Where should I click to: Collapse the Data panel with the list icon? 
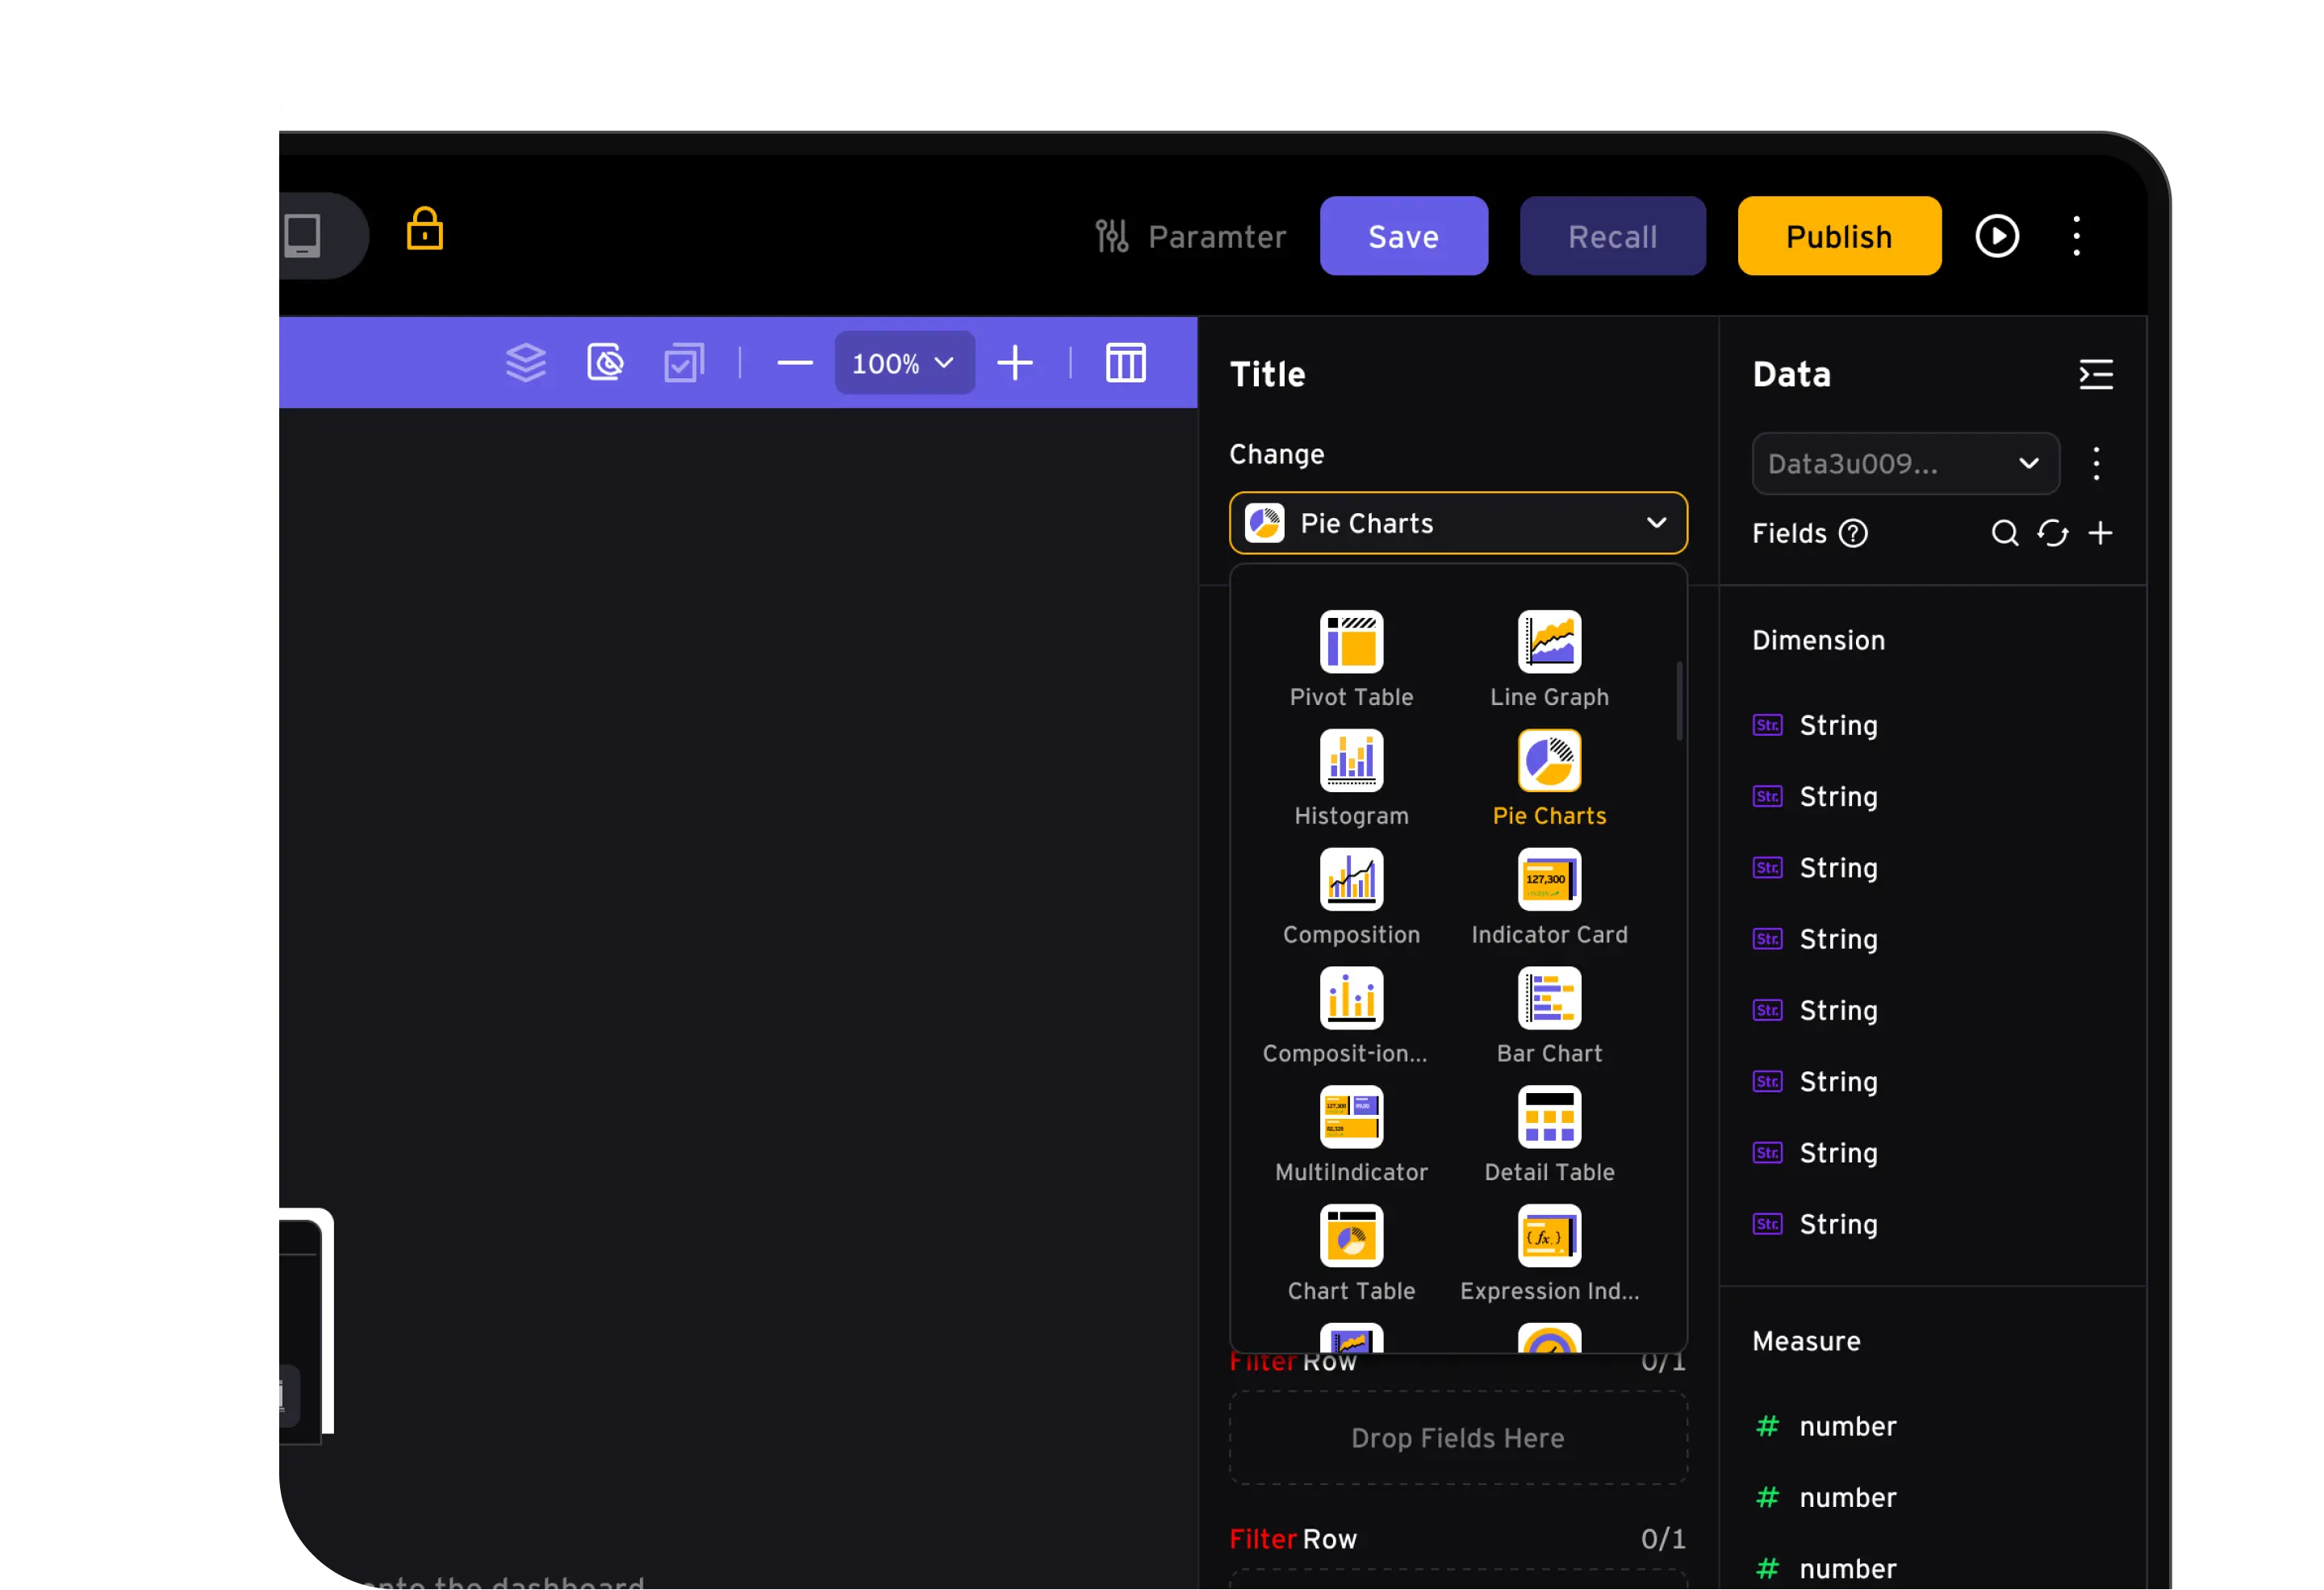tap(2096, 375)
